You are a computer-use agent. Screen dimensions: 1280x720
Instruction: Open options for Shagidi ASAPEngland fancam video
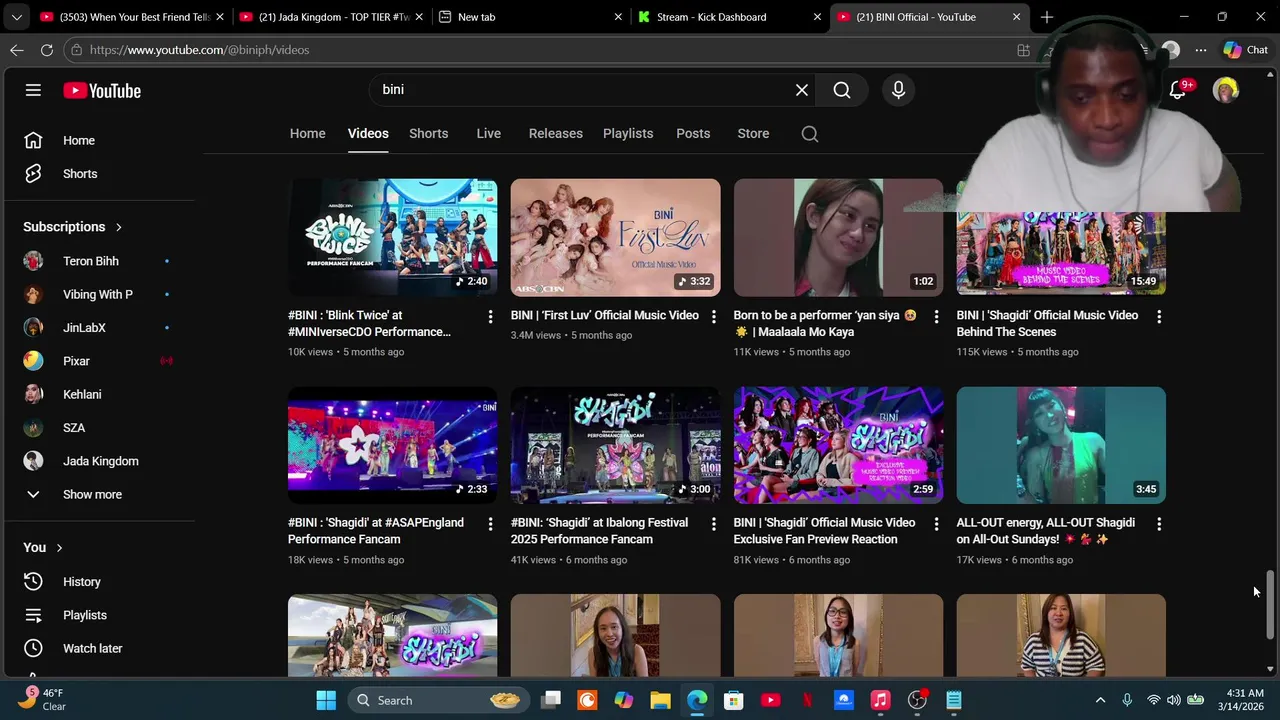(490, 524)
